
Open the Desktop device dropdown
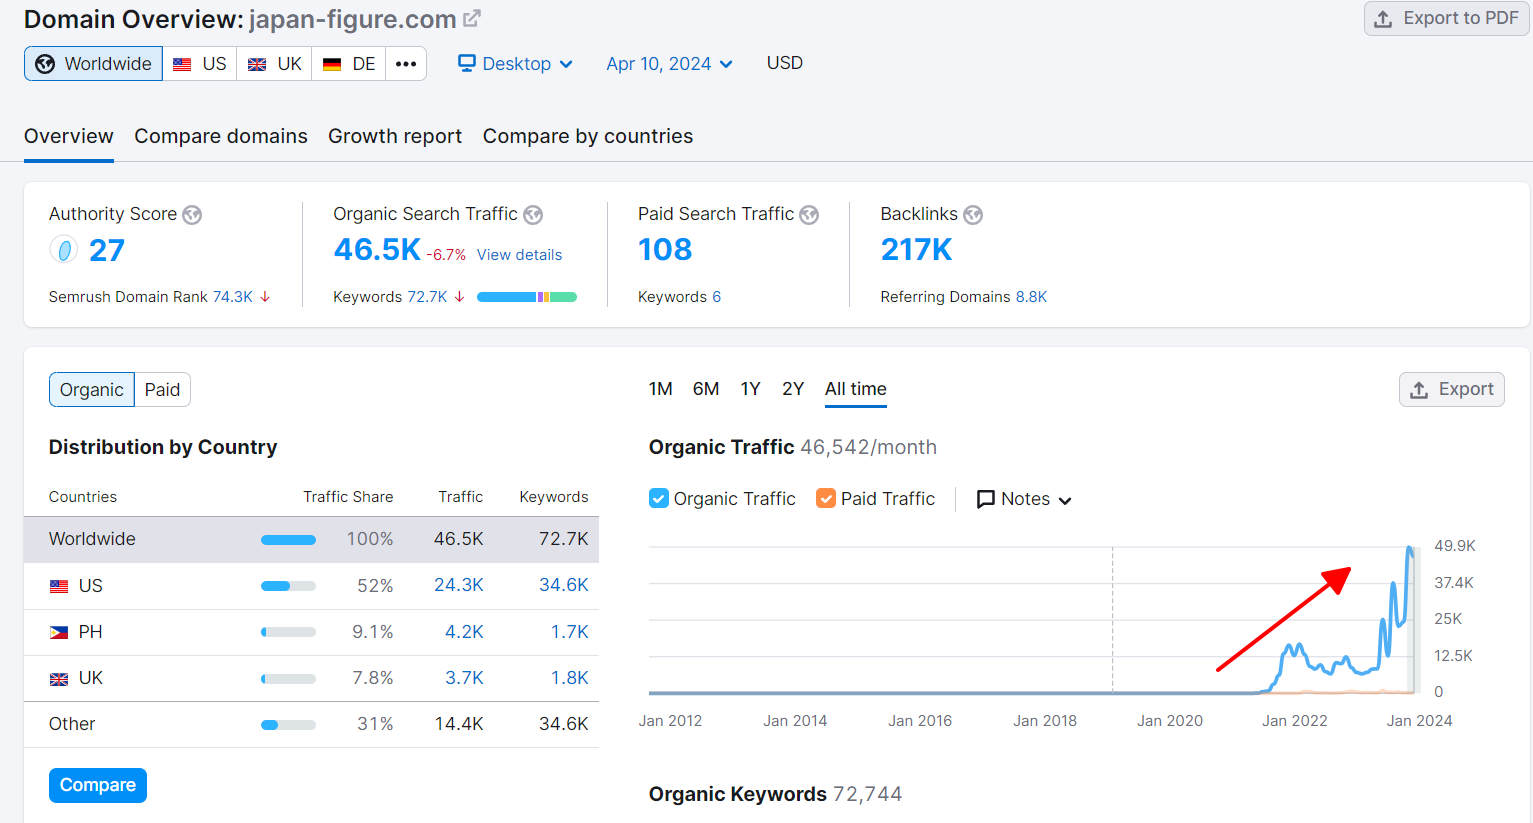click(x=515, y=64)
